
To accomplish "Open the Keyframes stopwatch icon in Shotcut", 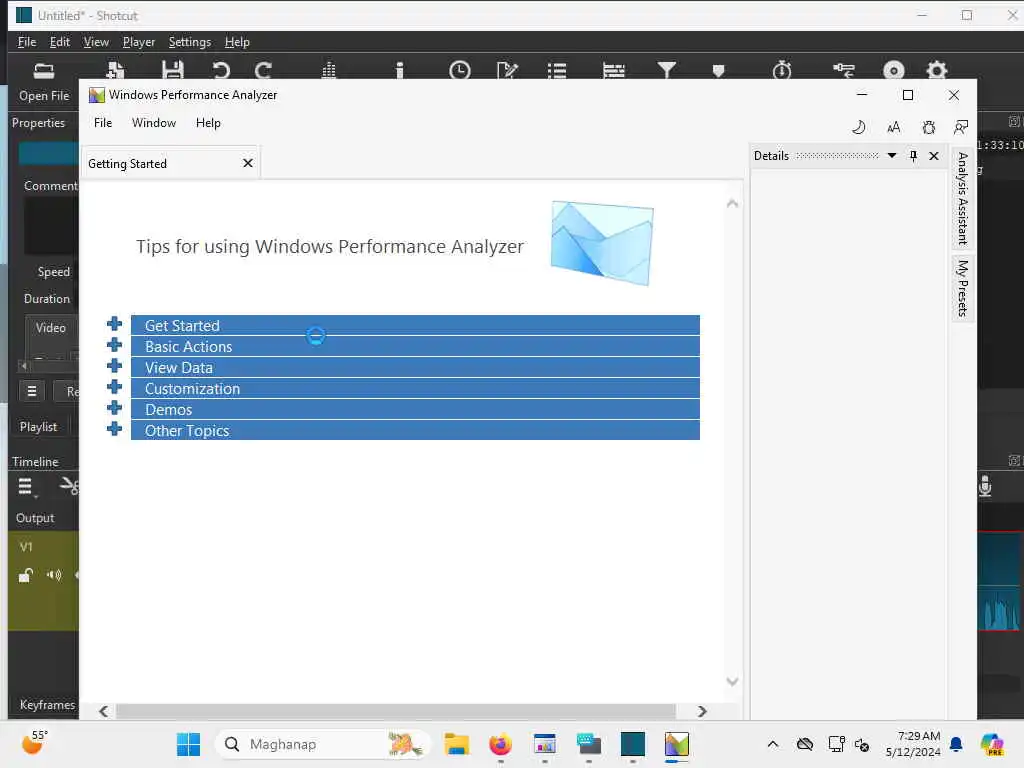I will [x=782, y=70].
